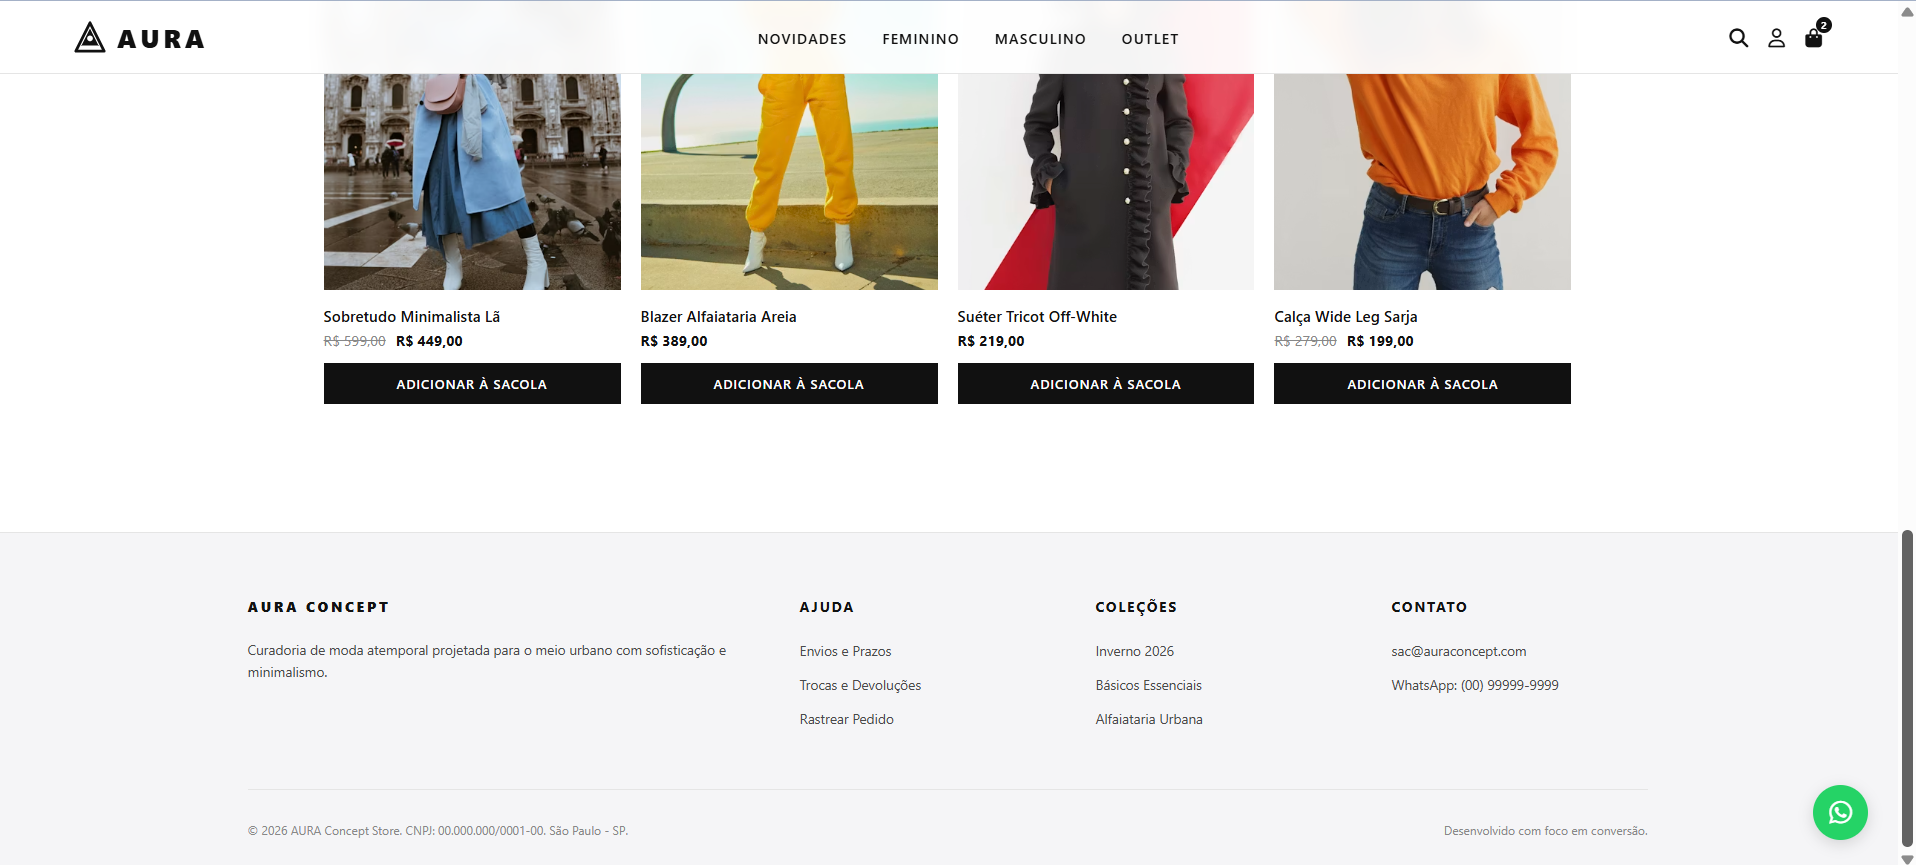The width and height of the screenshot is (1916, 865).
Task: Click the R$ 389,00 price
Action: coord(674,341)
